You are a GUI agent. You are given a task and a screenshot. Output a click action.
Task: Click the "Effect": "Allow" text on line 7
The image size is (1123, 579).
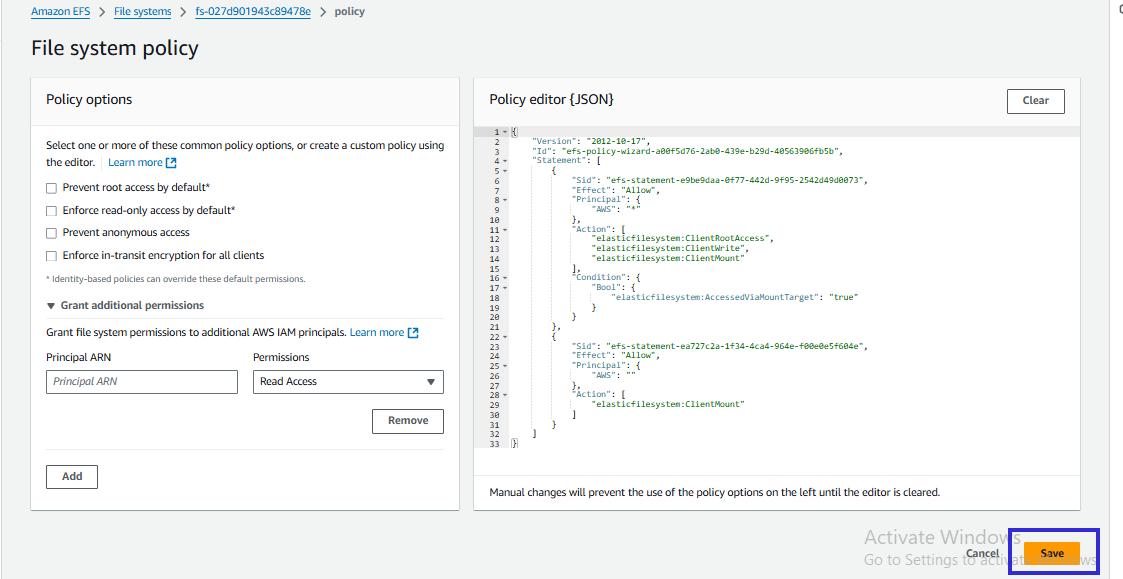coord(616,191)
